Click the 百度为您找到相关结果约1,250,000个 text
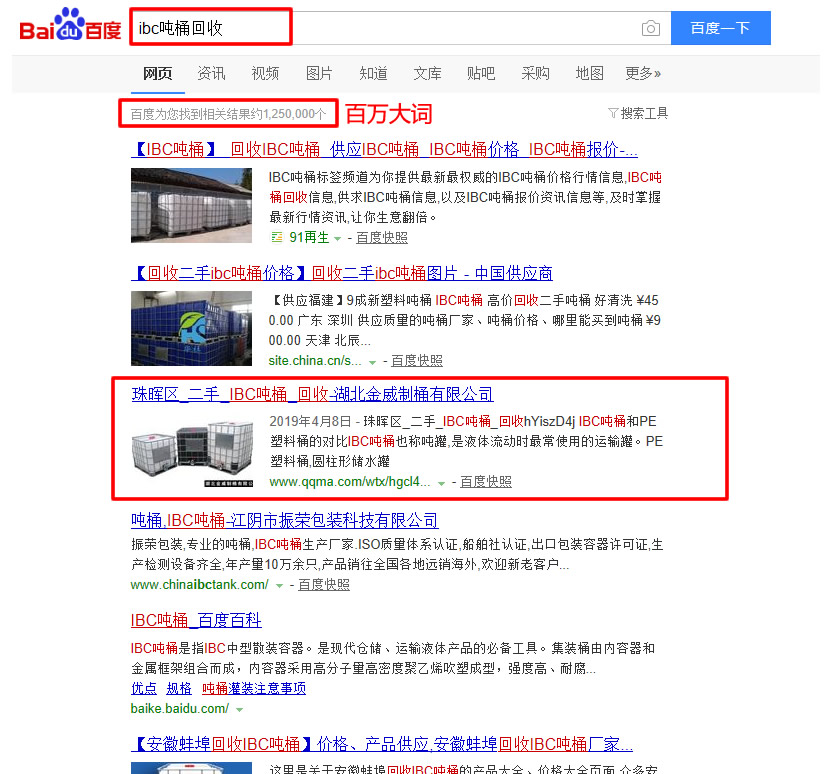The width and height of the screenshot is (828, 774). [x=228, y=114]
